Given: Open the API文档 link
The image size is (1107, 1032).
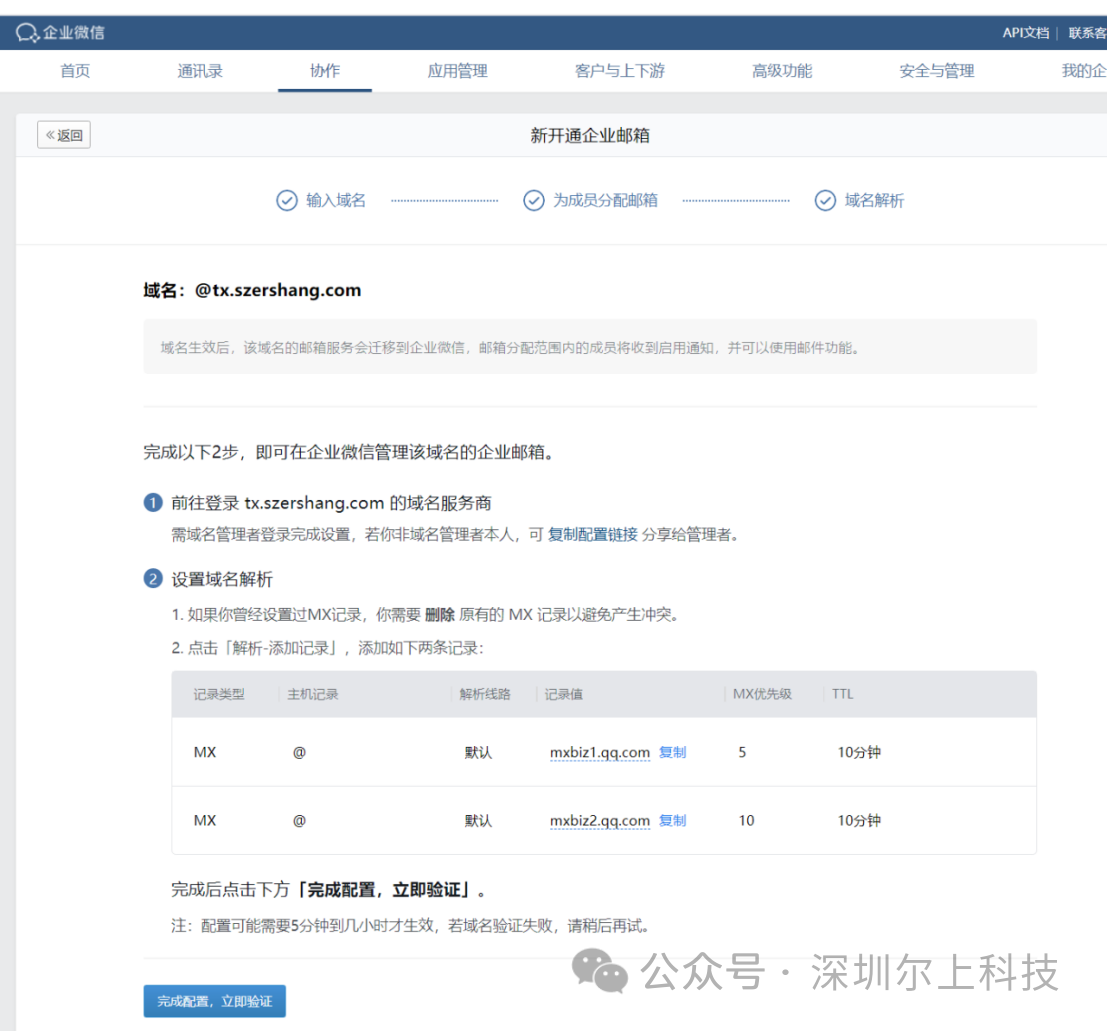Looking at the screenshot, I should pyautogui.click(x=1025, y=33).
